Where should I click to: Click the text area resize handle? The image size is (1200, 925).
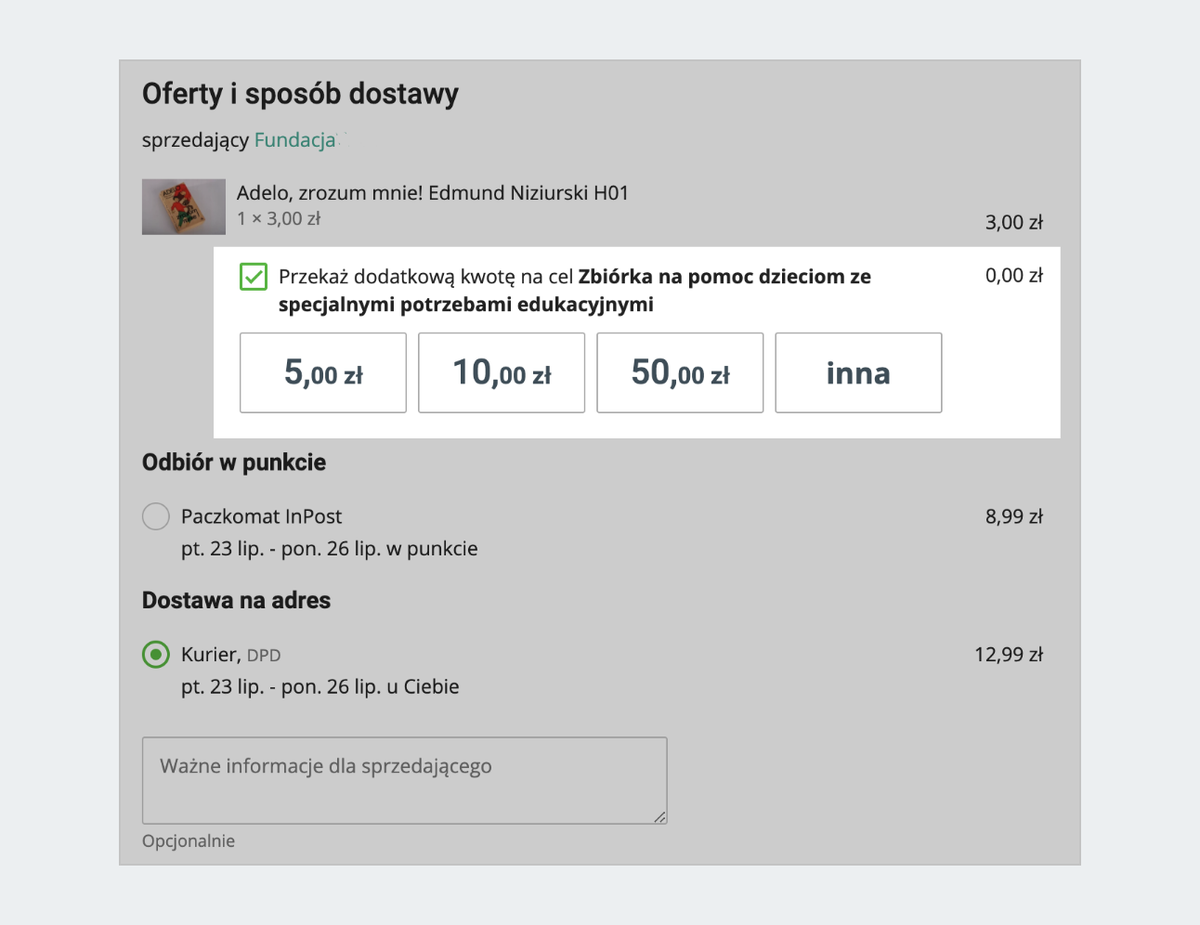[x=659, y=817]
